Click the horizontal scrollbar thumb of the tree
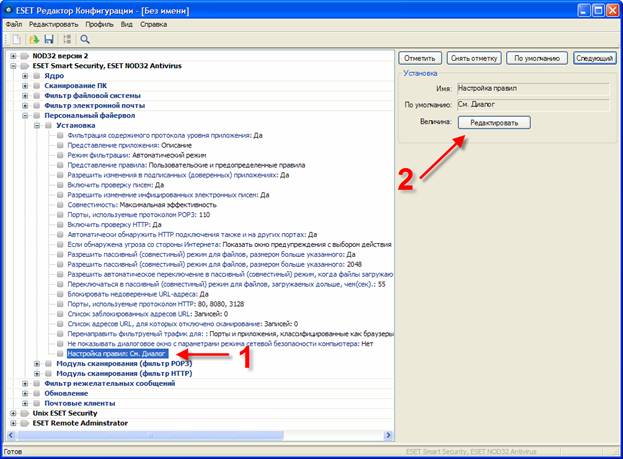 tap(151, 435)
